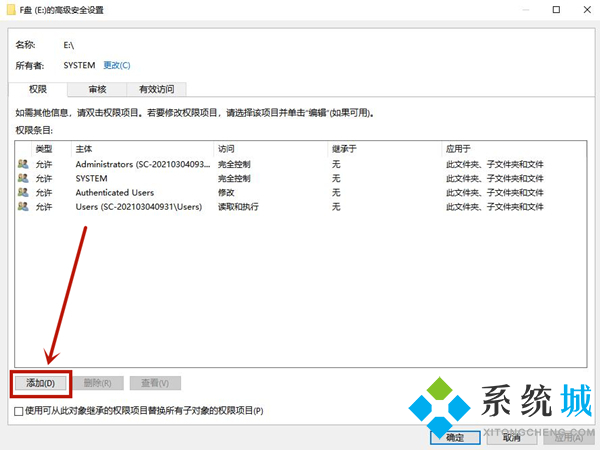
Task: Click 修改 access value for Authenticated Users
Action: point(226,192)
